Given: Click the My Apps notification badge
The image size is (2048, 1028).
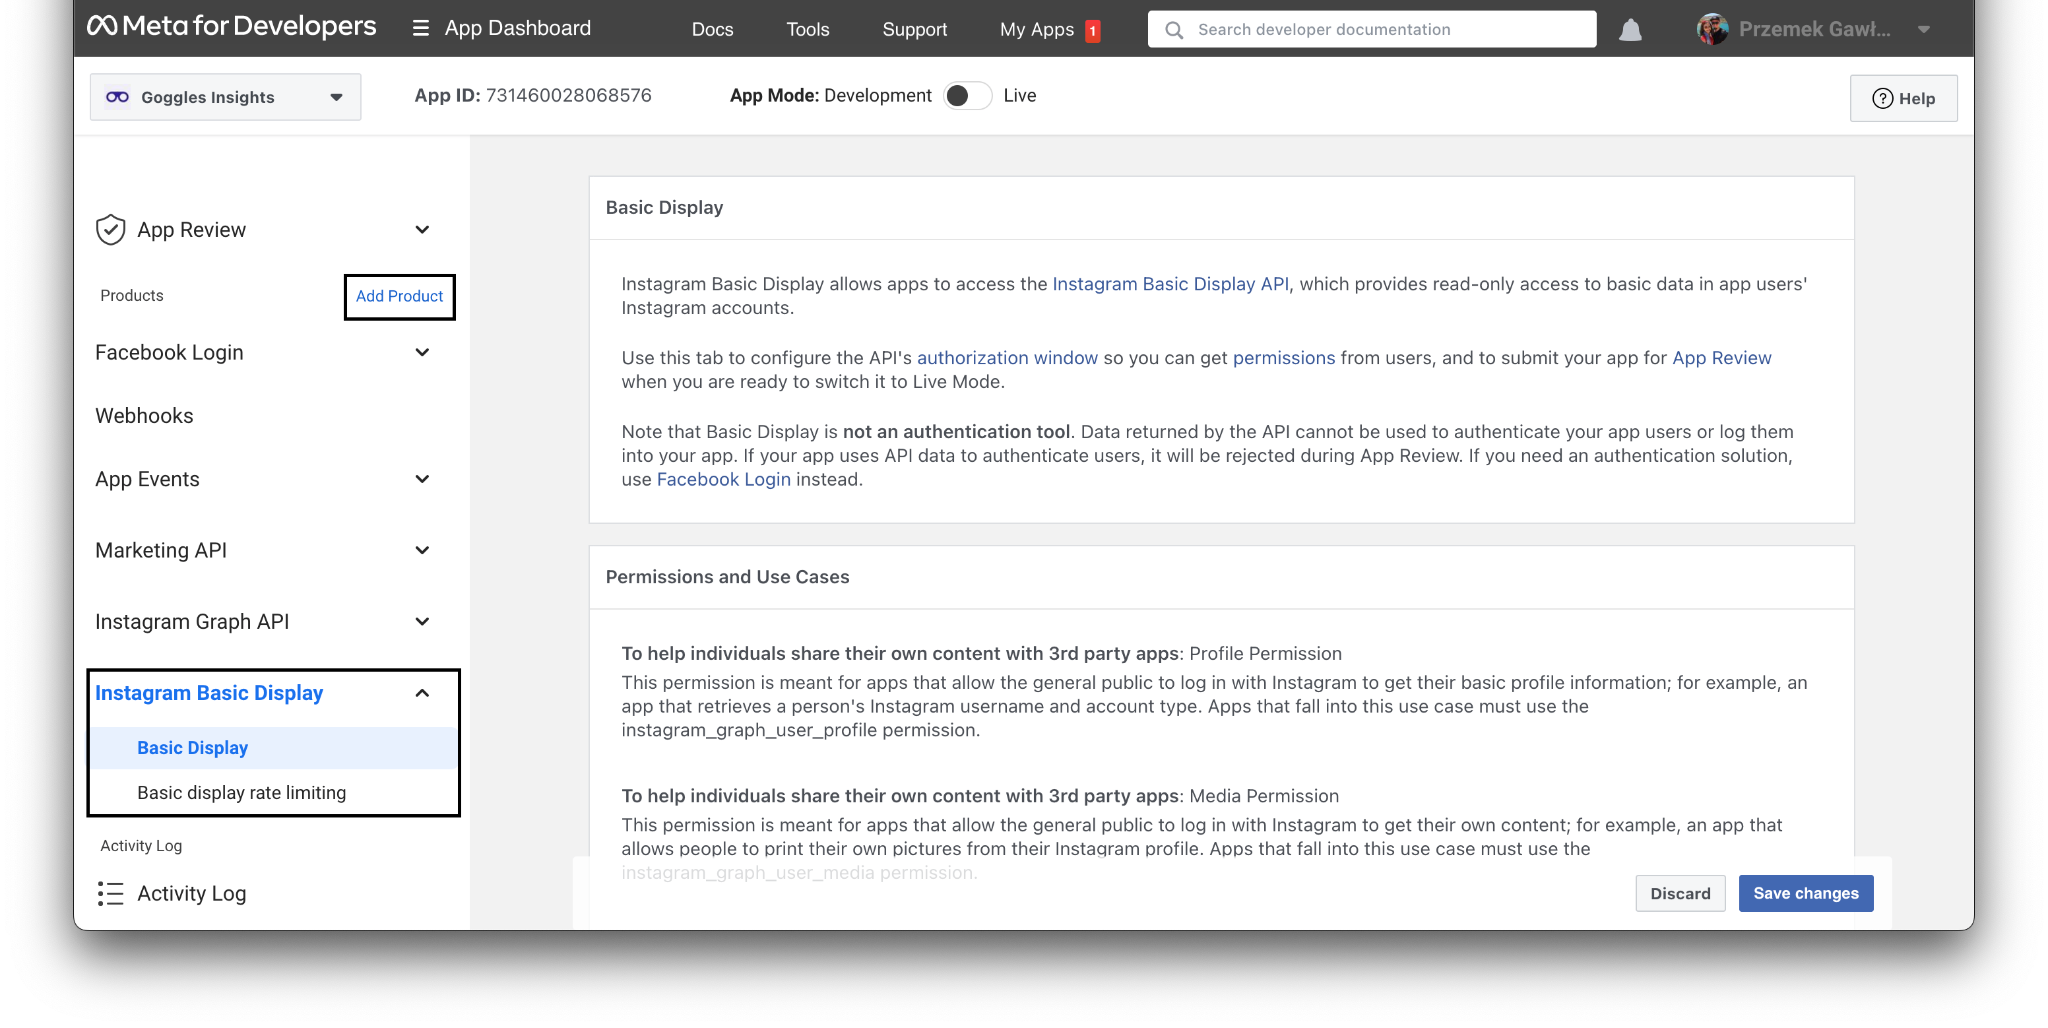Looking at the screenshot, I should (1093, 31).
